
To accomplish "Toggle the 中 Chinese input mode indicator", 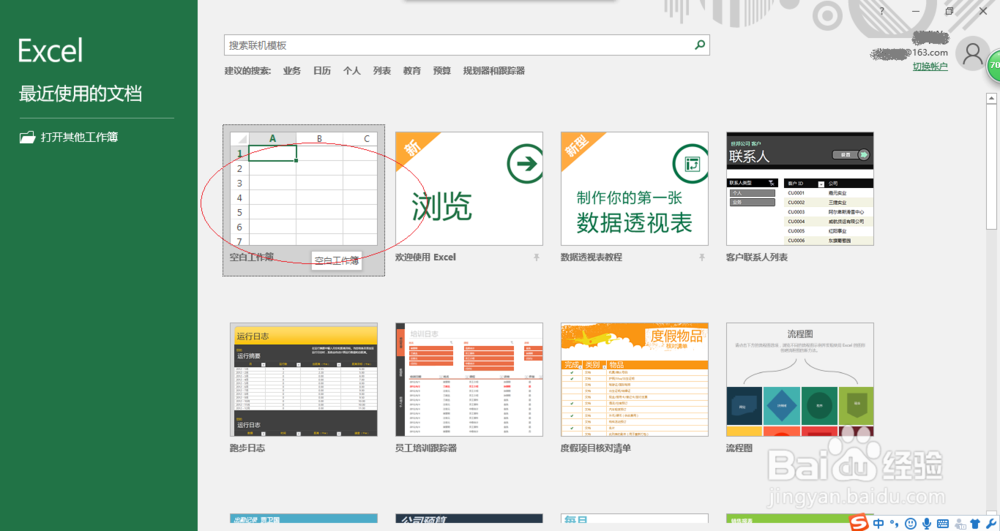I will (879, 523).
